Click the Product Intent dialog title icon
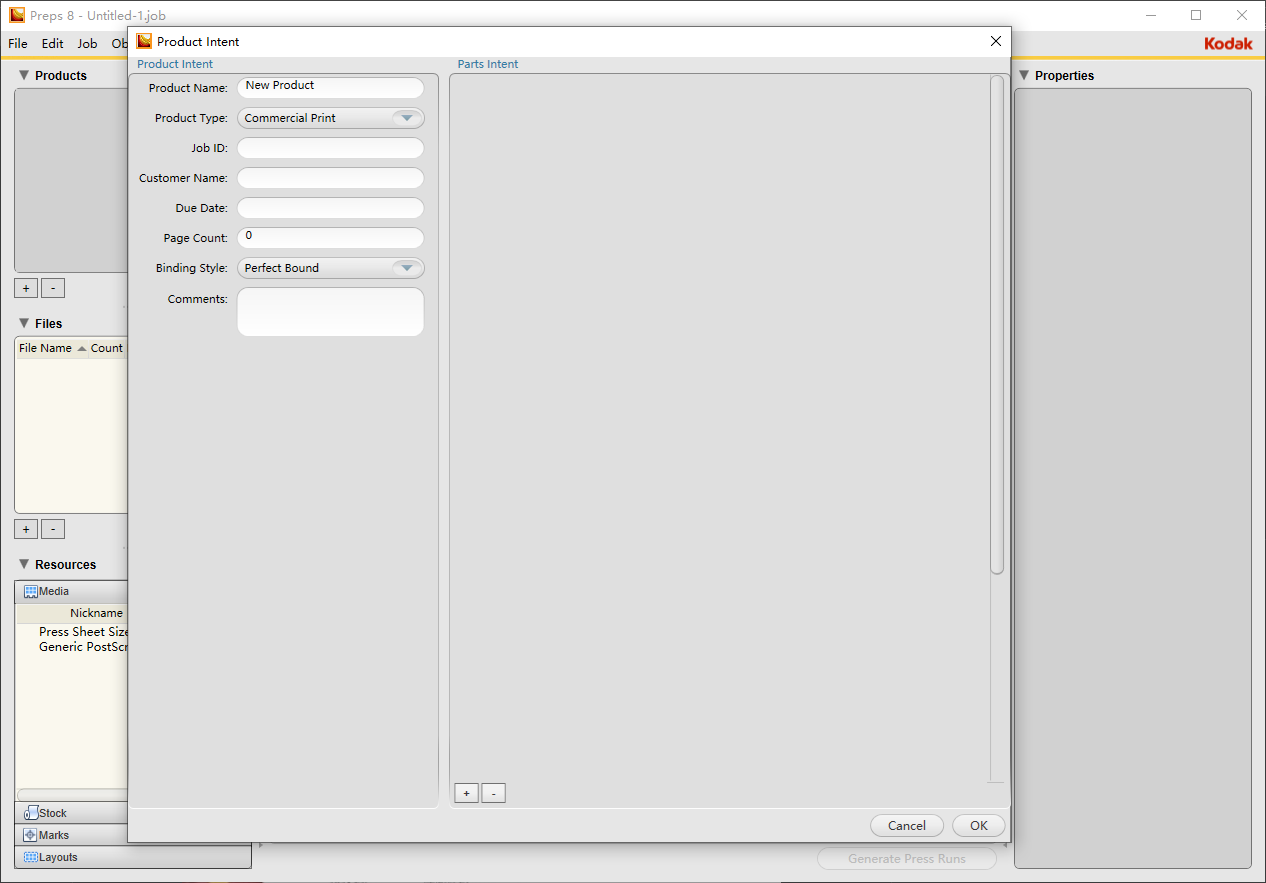 click(x=144, y=41)
